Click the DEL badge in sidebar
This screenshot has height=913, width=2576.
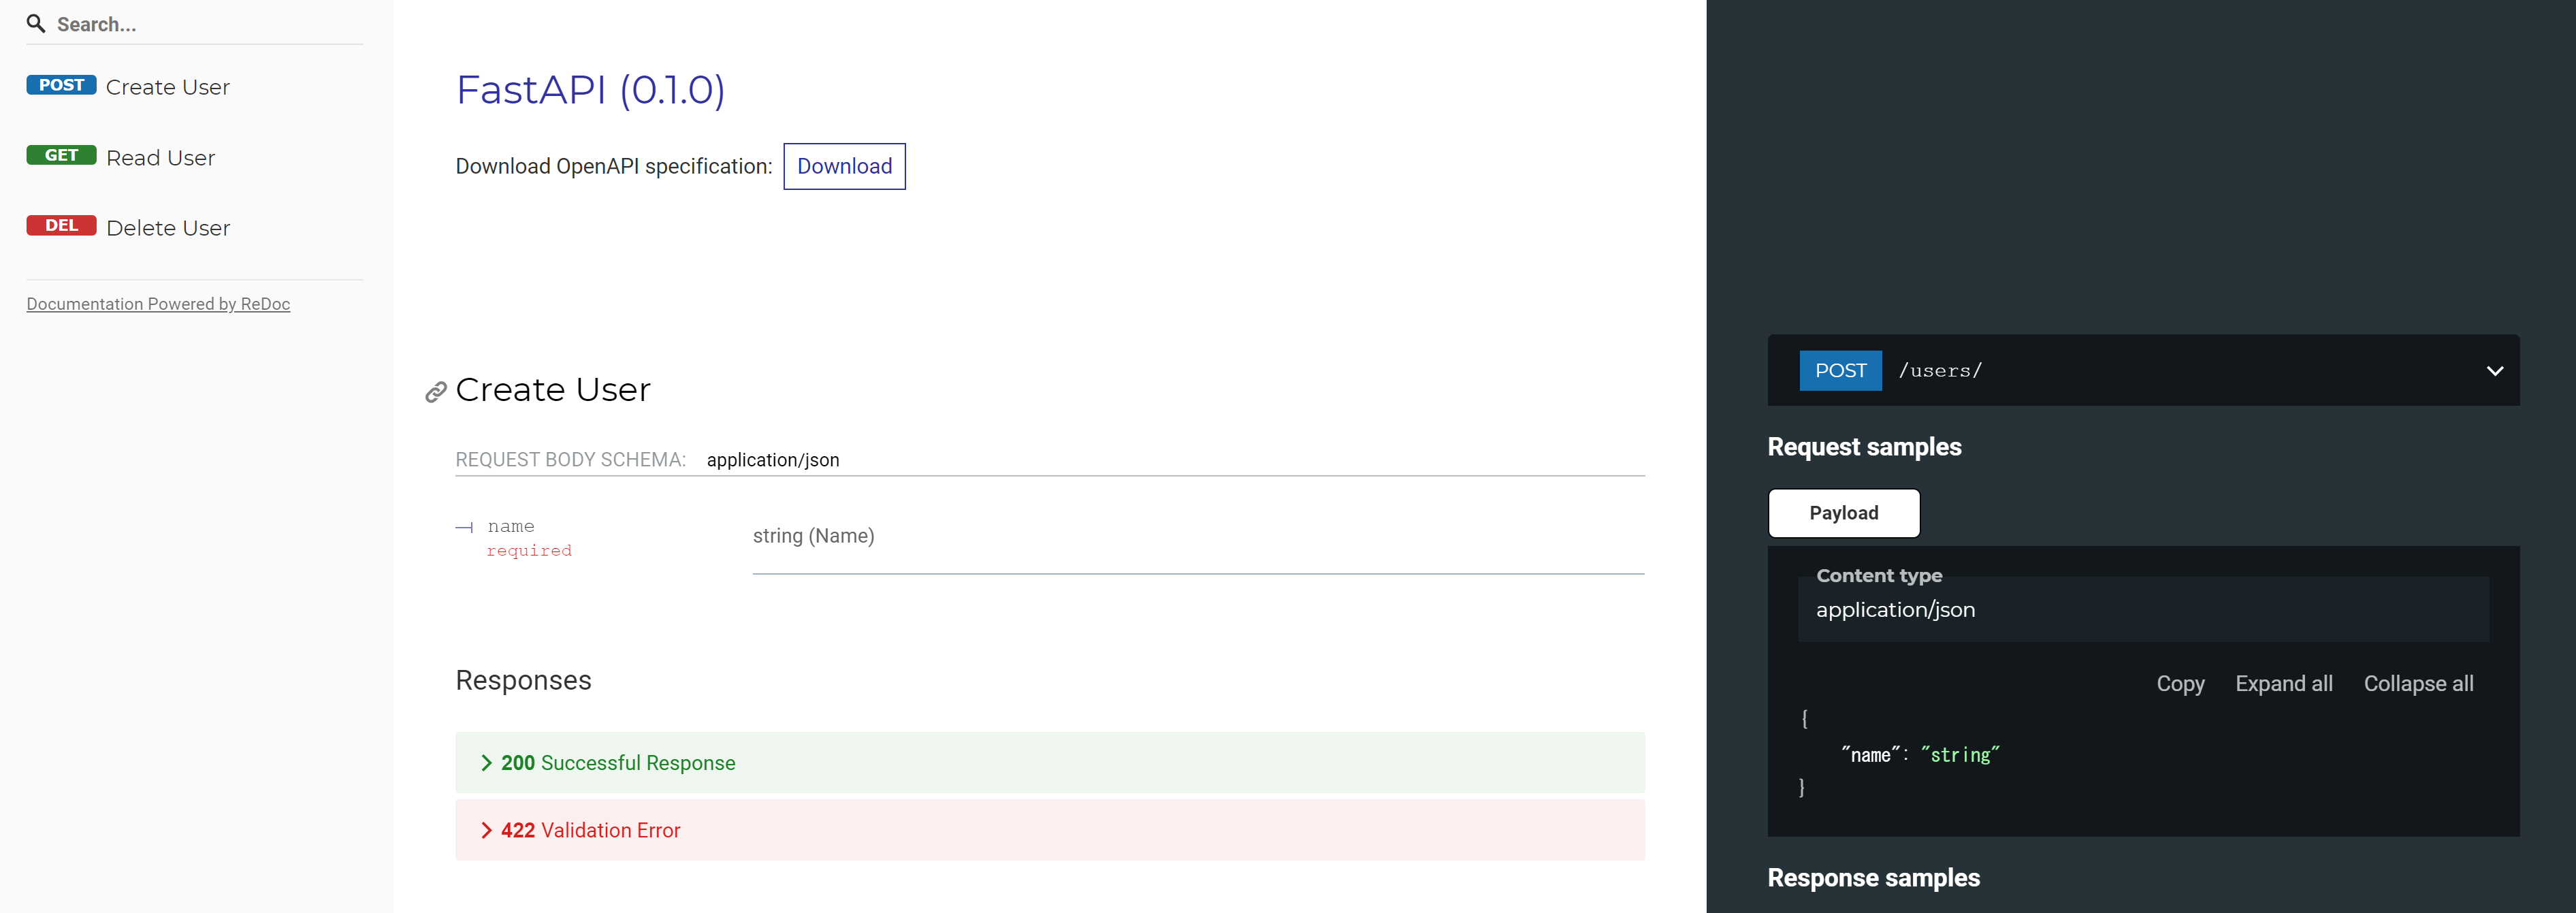click(x=61, y=225)
